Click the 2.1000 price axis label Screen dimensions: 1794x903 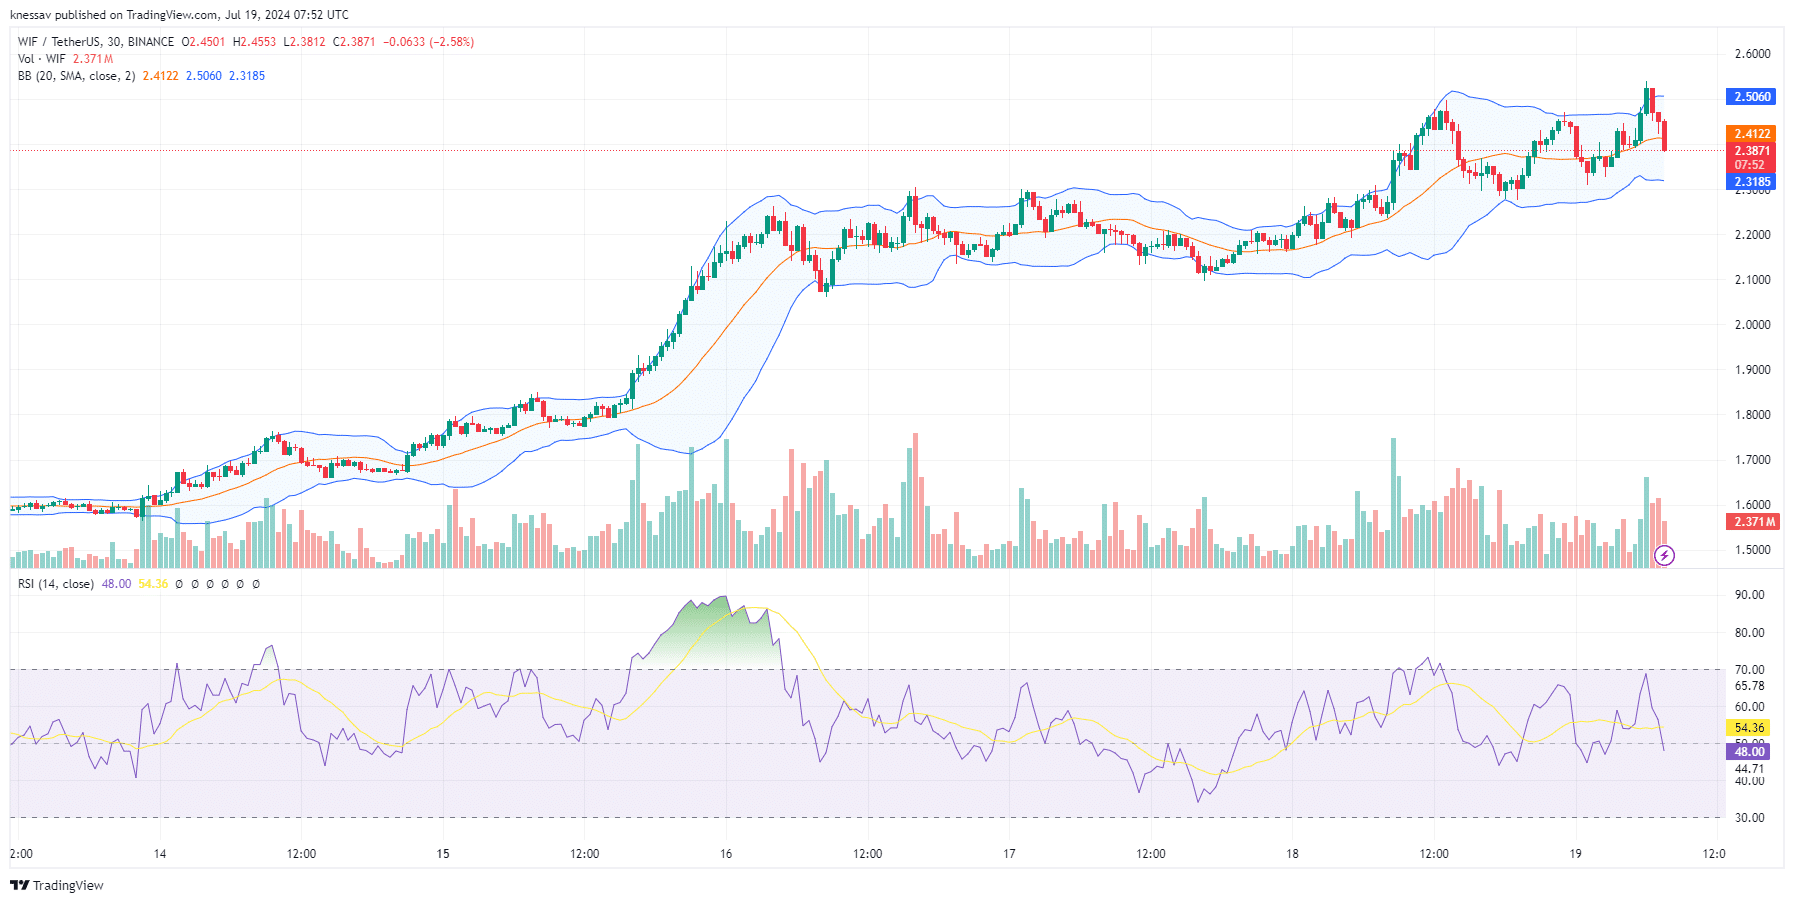click(x=1752, y=280)
